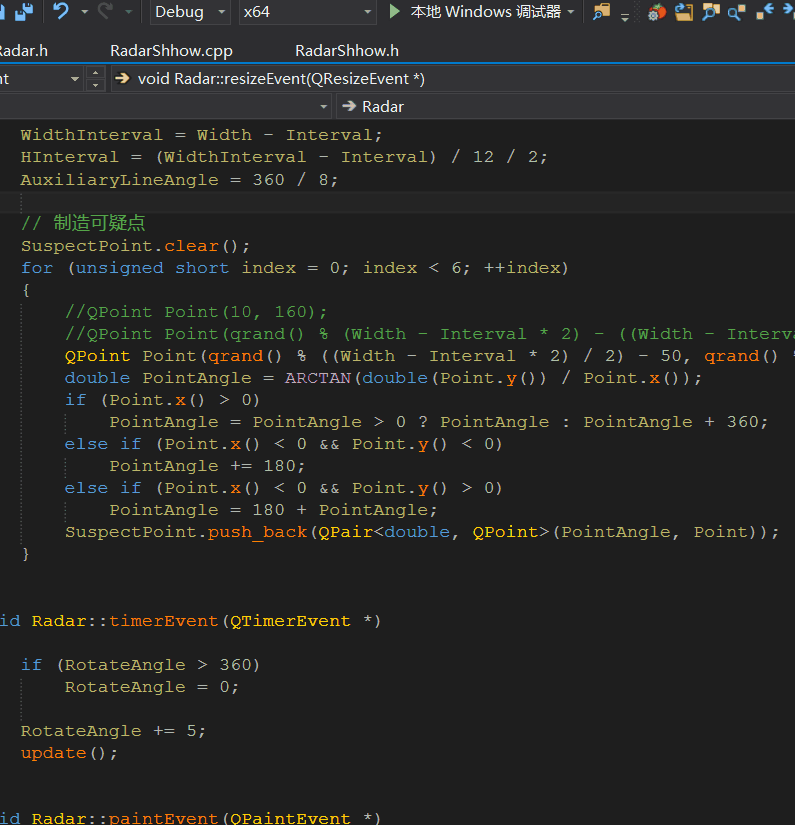Click the greyed Redo icon
The height and width of the screenshot is (825, 795).
click(105, 11)
